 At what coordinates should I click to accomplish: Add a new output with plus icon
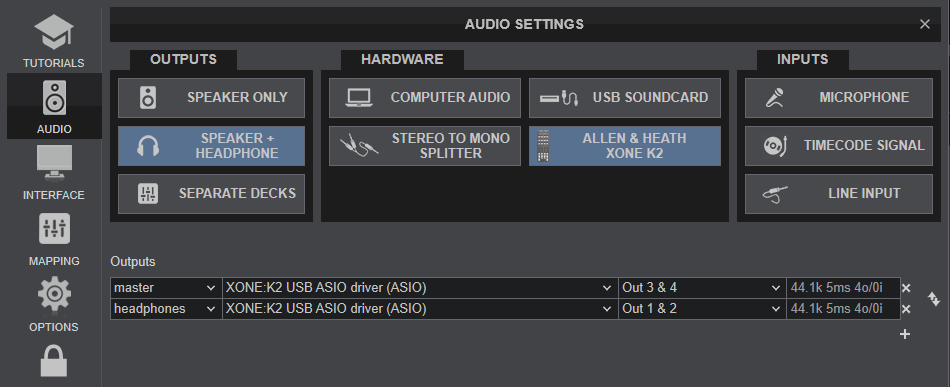[905, 334]
